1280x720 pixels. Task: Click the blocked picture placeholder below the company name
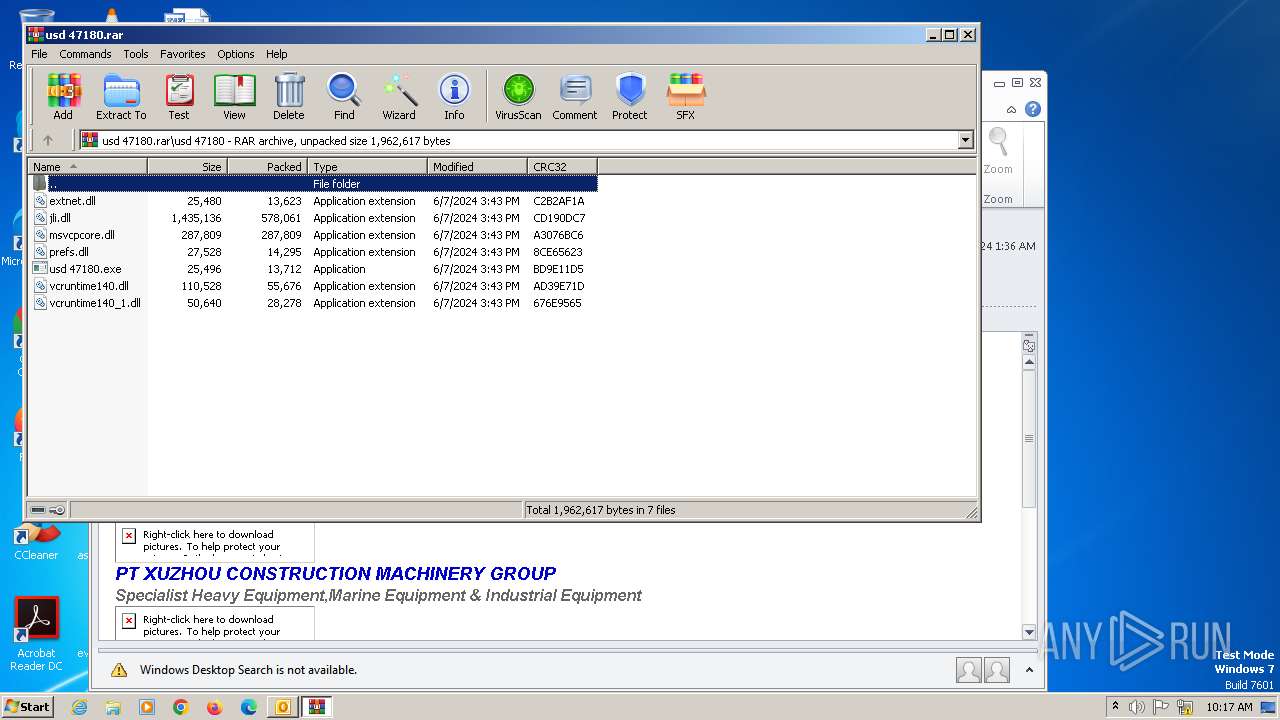pos(214,624)
